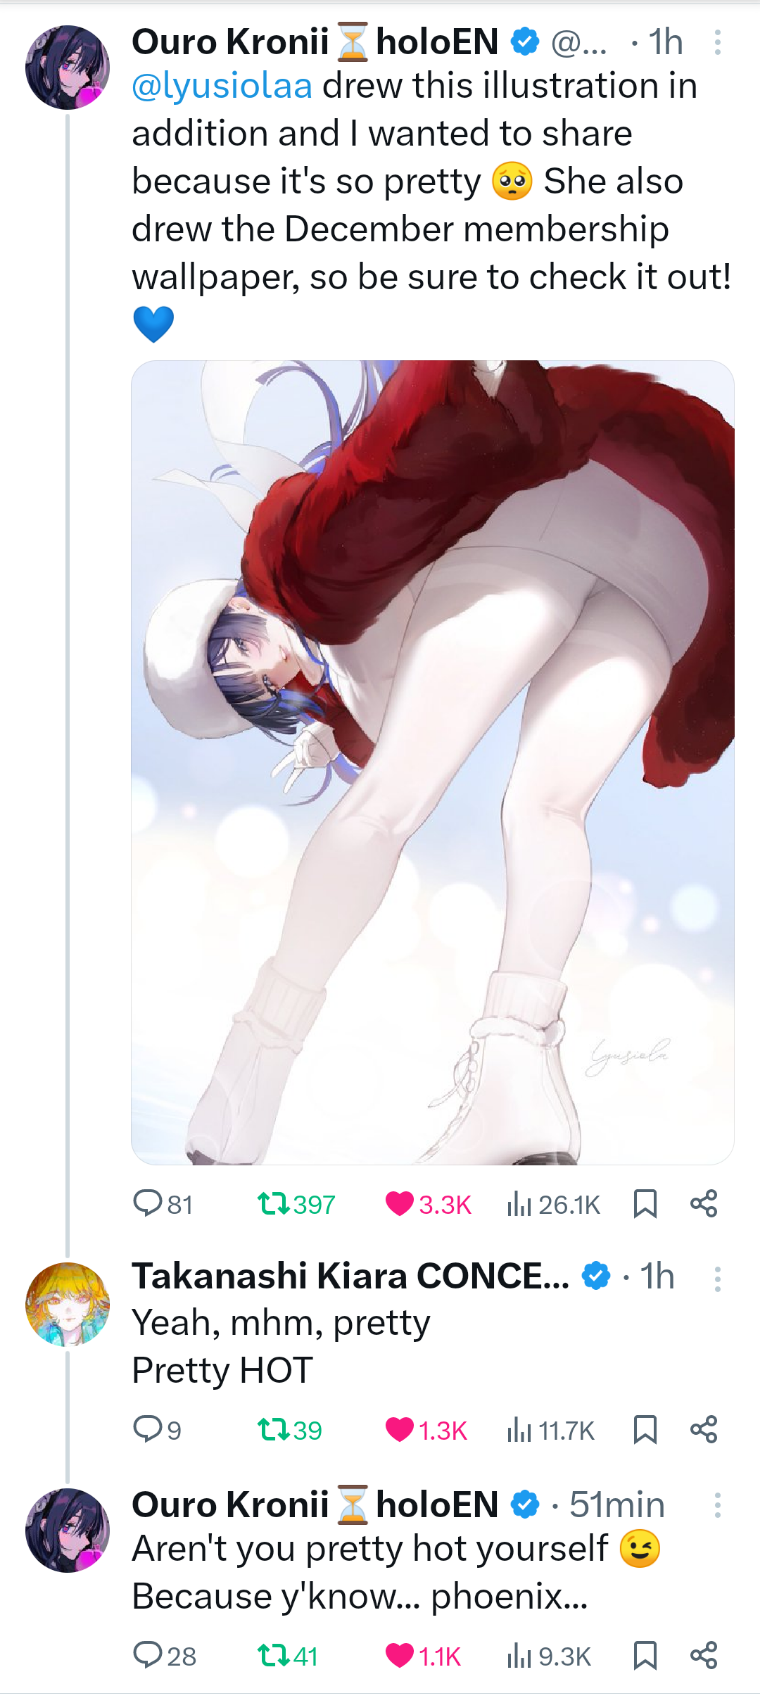Open Ouro Kronii's name at the top
760x1704 pixels.
pyautogui.click(x=230, y=42)
